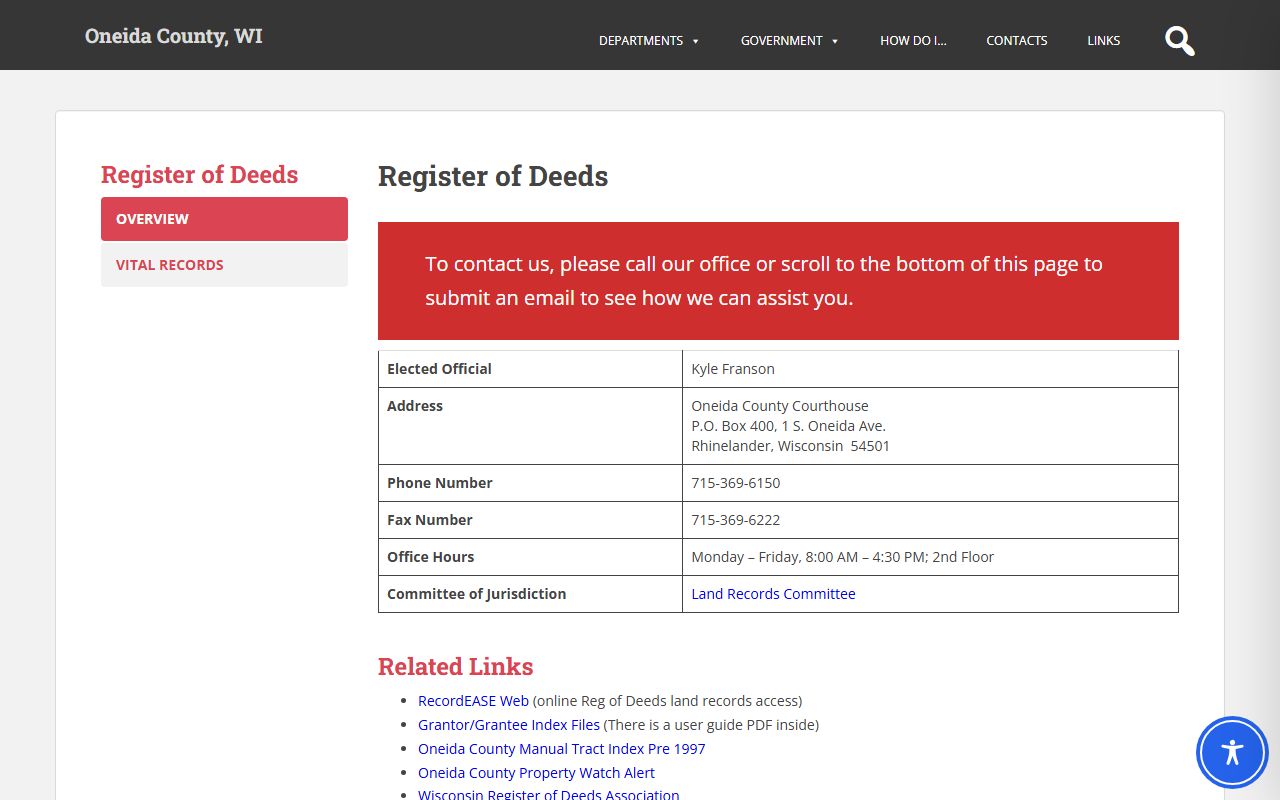1280x800 pixels.
Task: Open the Links menu item
Action: (1104, 41)
